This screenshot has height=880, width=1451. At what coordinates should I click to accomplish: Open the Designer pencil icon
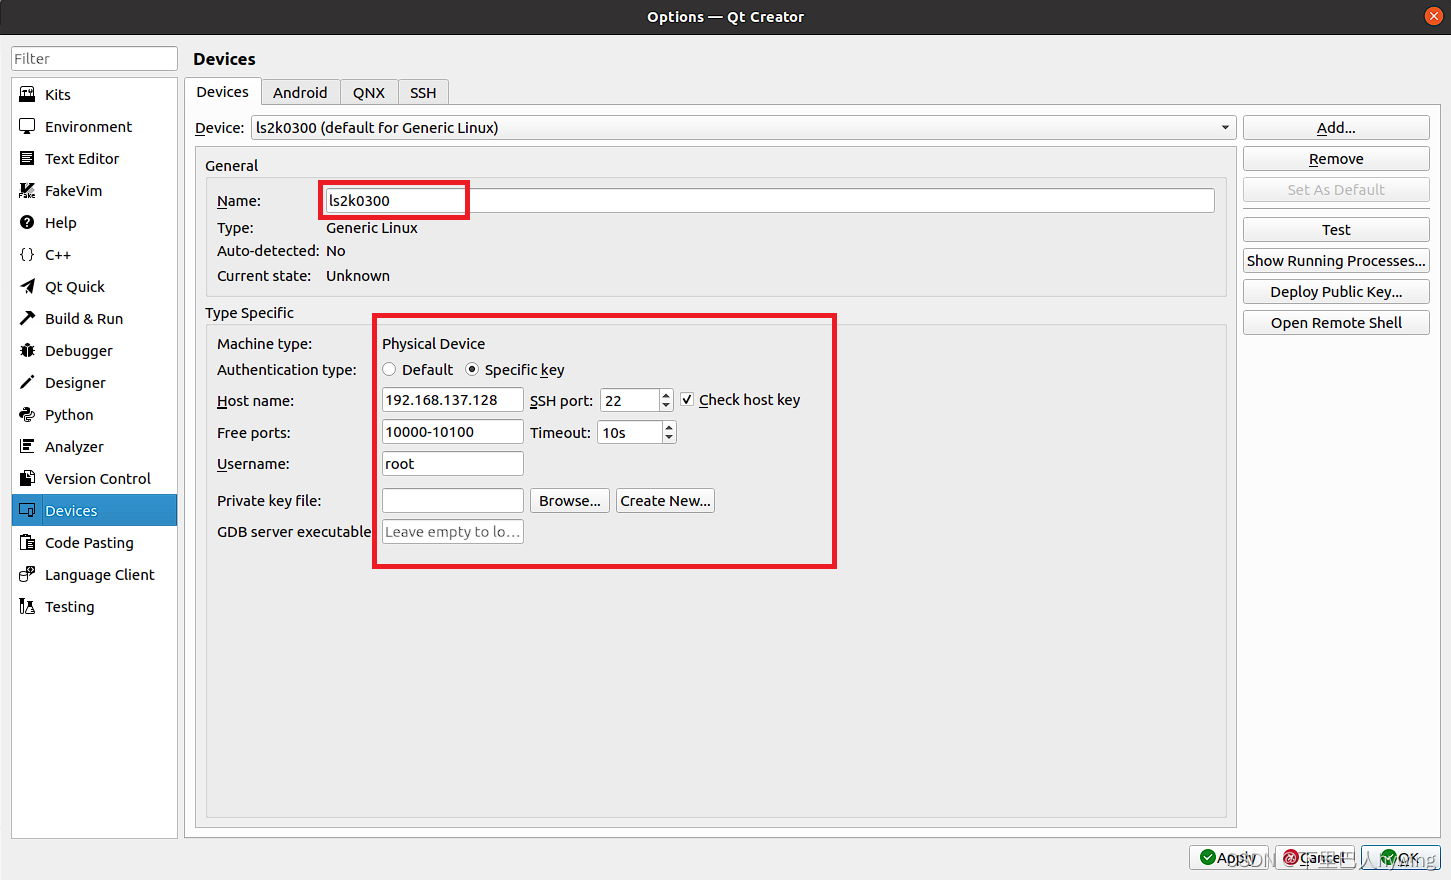coord(27,382)
